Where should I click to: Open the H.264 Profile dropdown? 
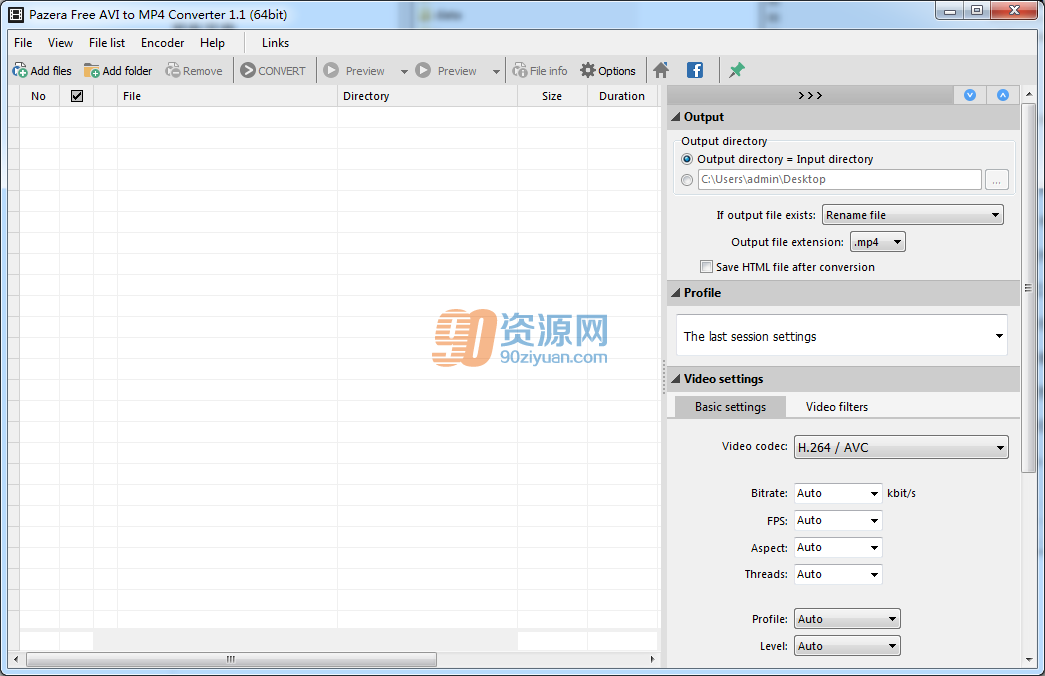tap(847, 619)
